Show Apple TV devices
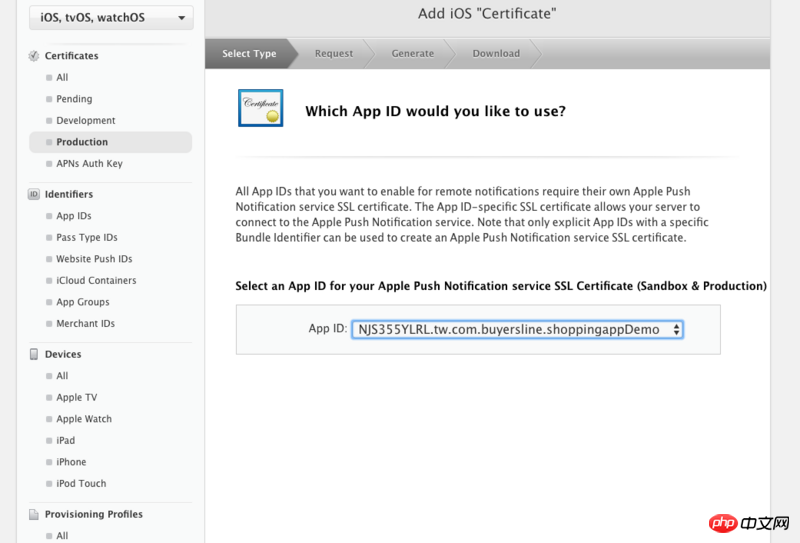The image size is (800, 543). point(77,397)
